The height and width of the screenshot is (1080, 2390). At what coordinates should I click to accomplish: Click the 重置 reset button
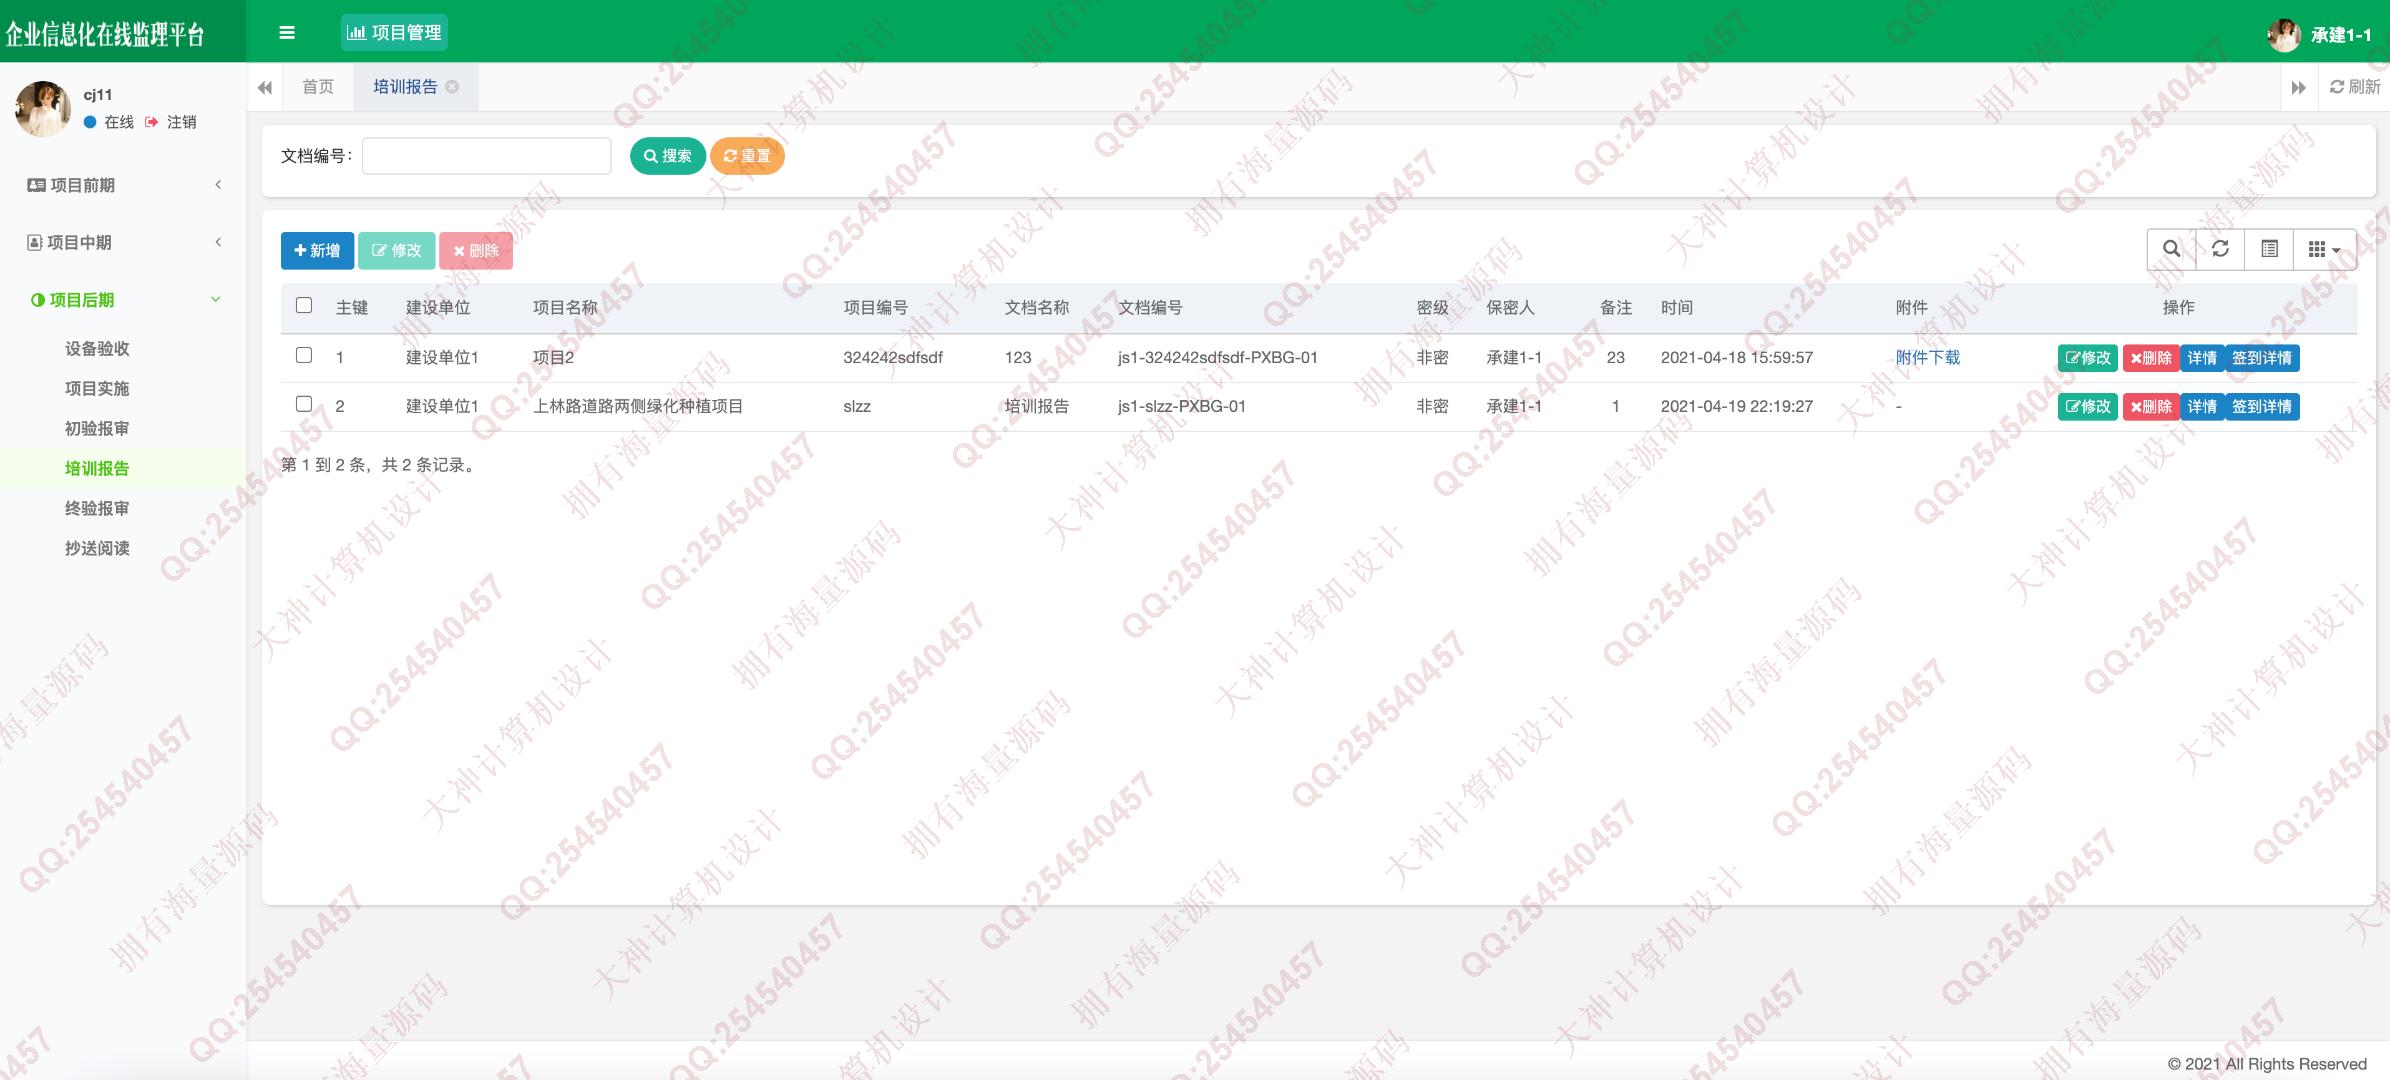pos(747,156)
